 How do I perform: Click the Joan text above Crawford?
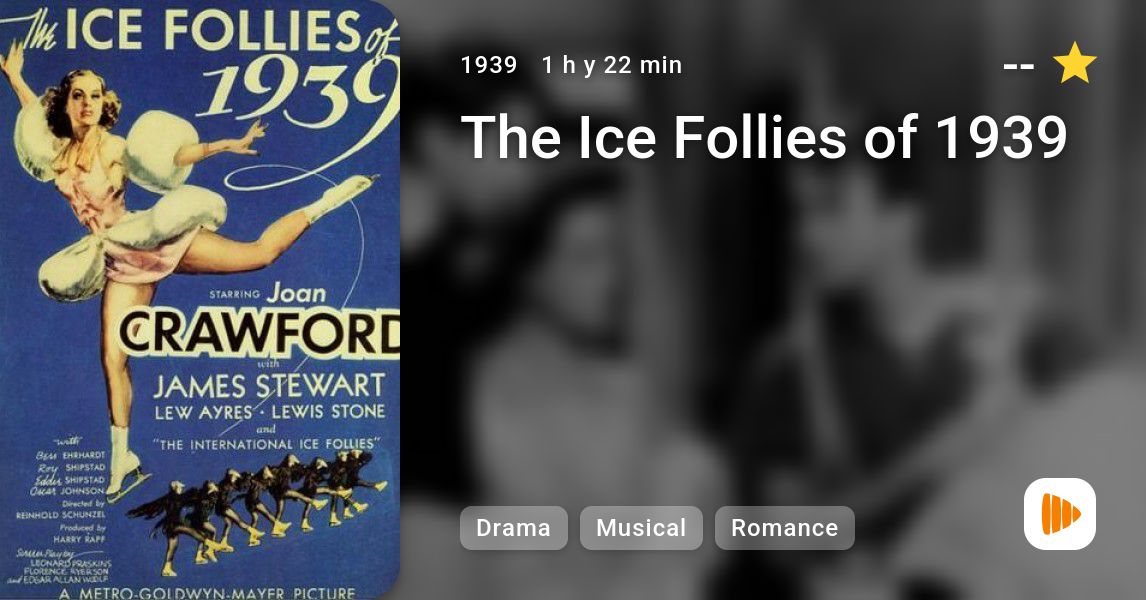click(296, 294)
